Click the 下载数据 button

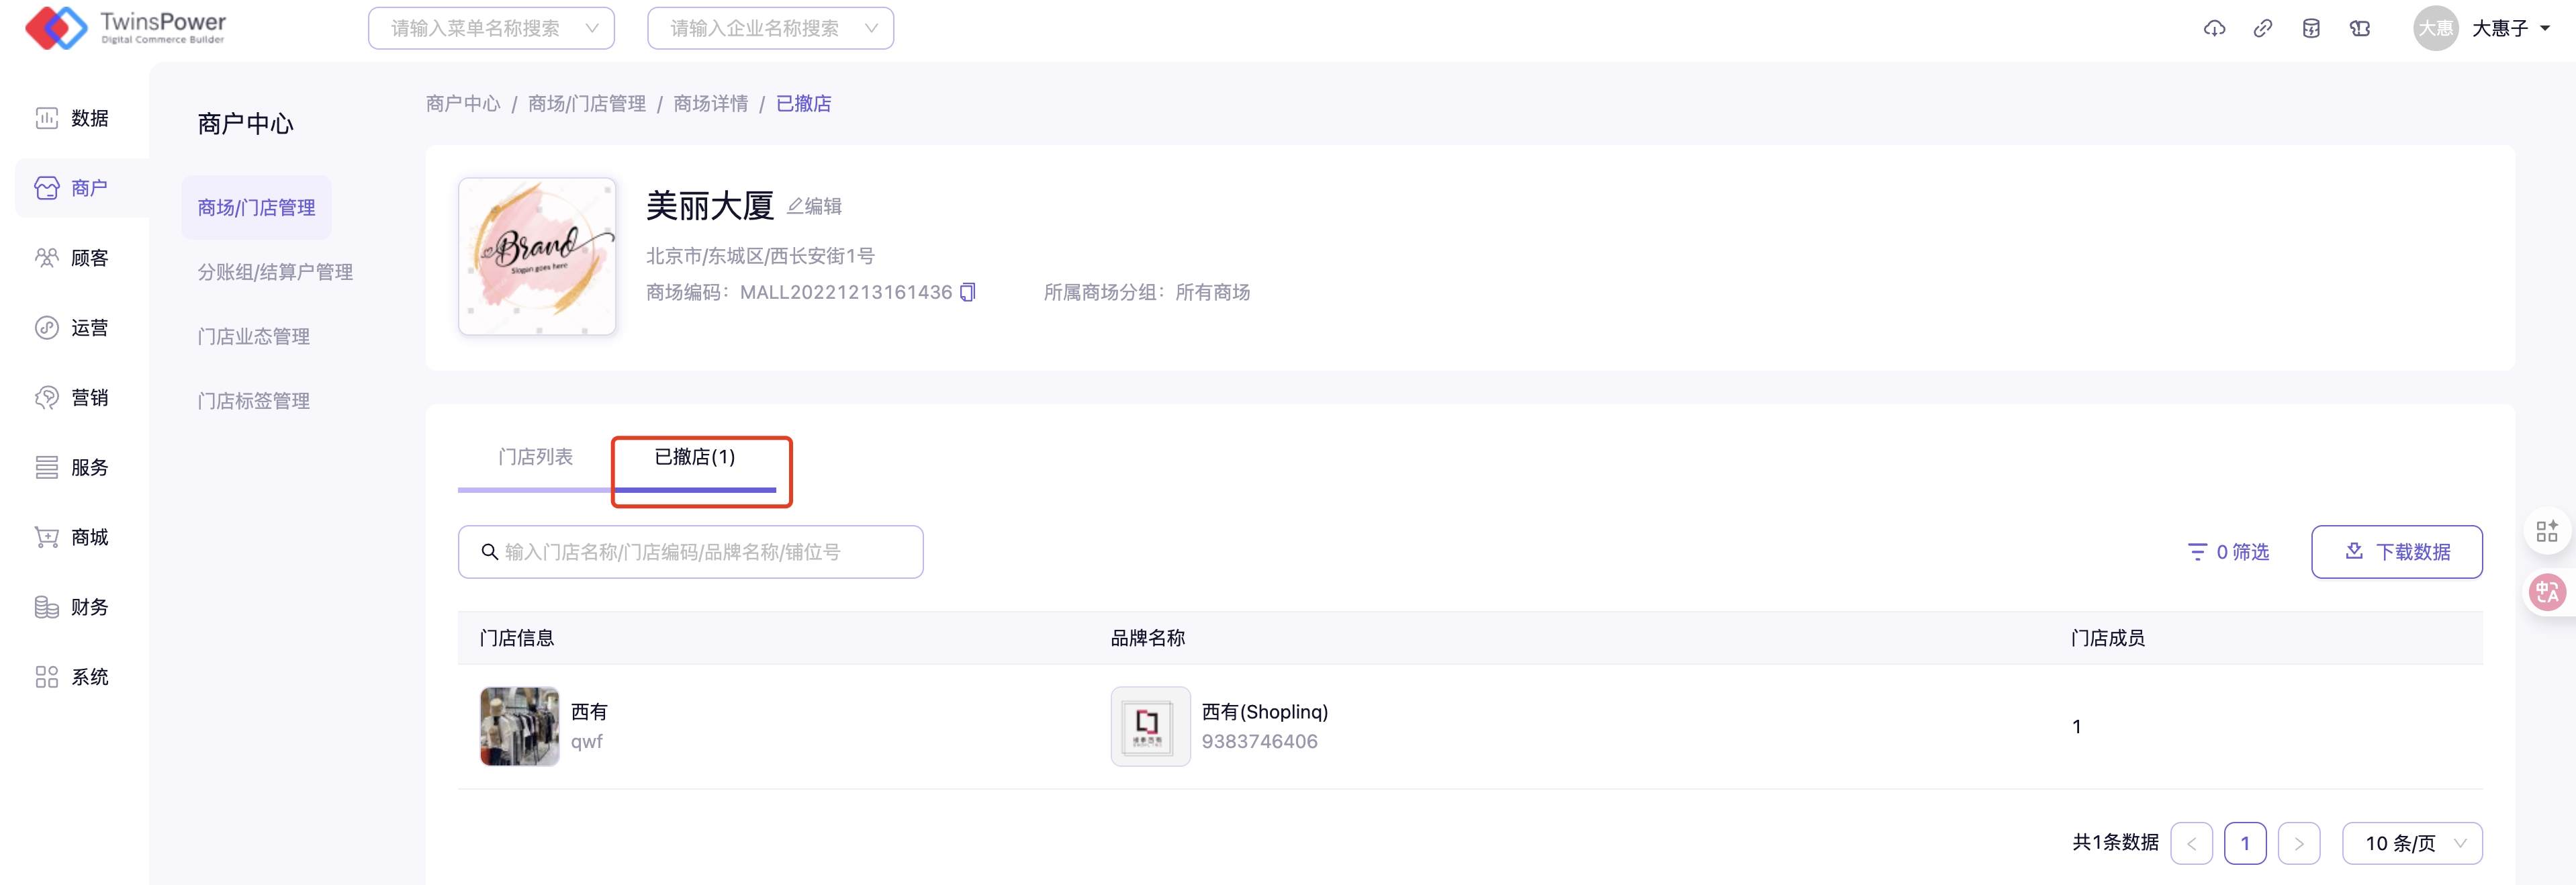pyautogui.click(x=2396, y=552)
